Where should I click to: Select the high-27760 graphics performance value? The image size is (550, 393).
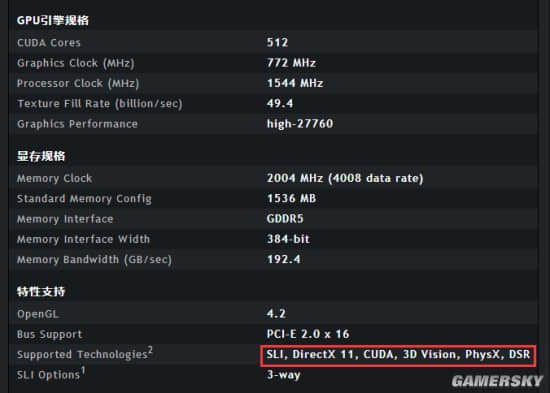coord(300,124)
